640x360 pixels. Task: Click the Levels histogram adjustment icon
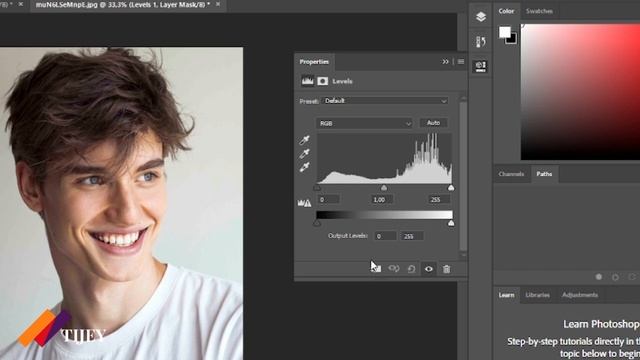click(307, 81)
